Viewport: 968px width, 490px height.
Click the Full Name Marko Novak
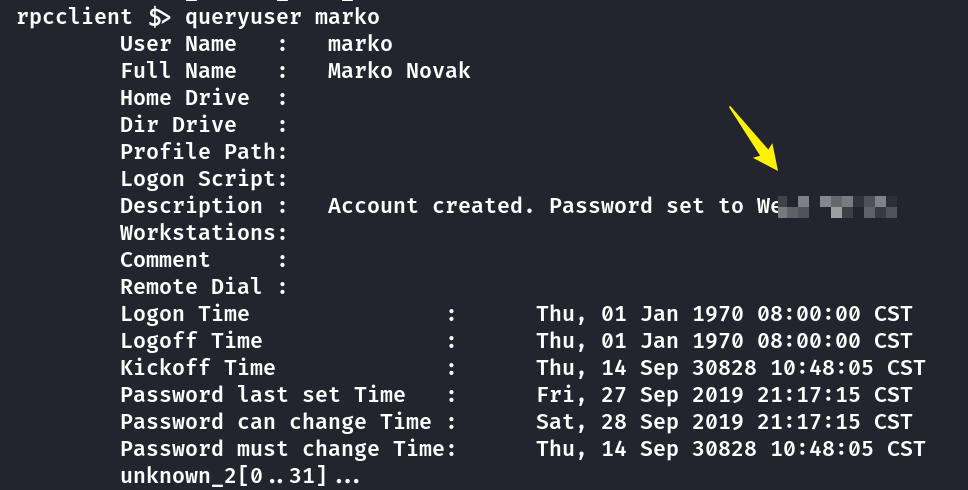click(x=399, y=71)
